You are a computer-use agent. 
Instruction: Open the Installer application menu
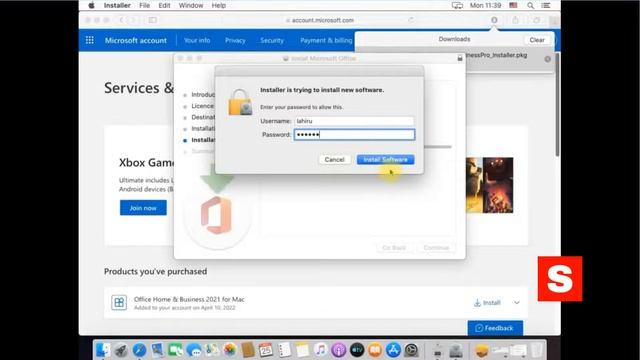click(117, 5)
